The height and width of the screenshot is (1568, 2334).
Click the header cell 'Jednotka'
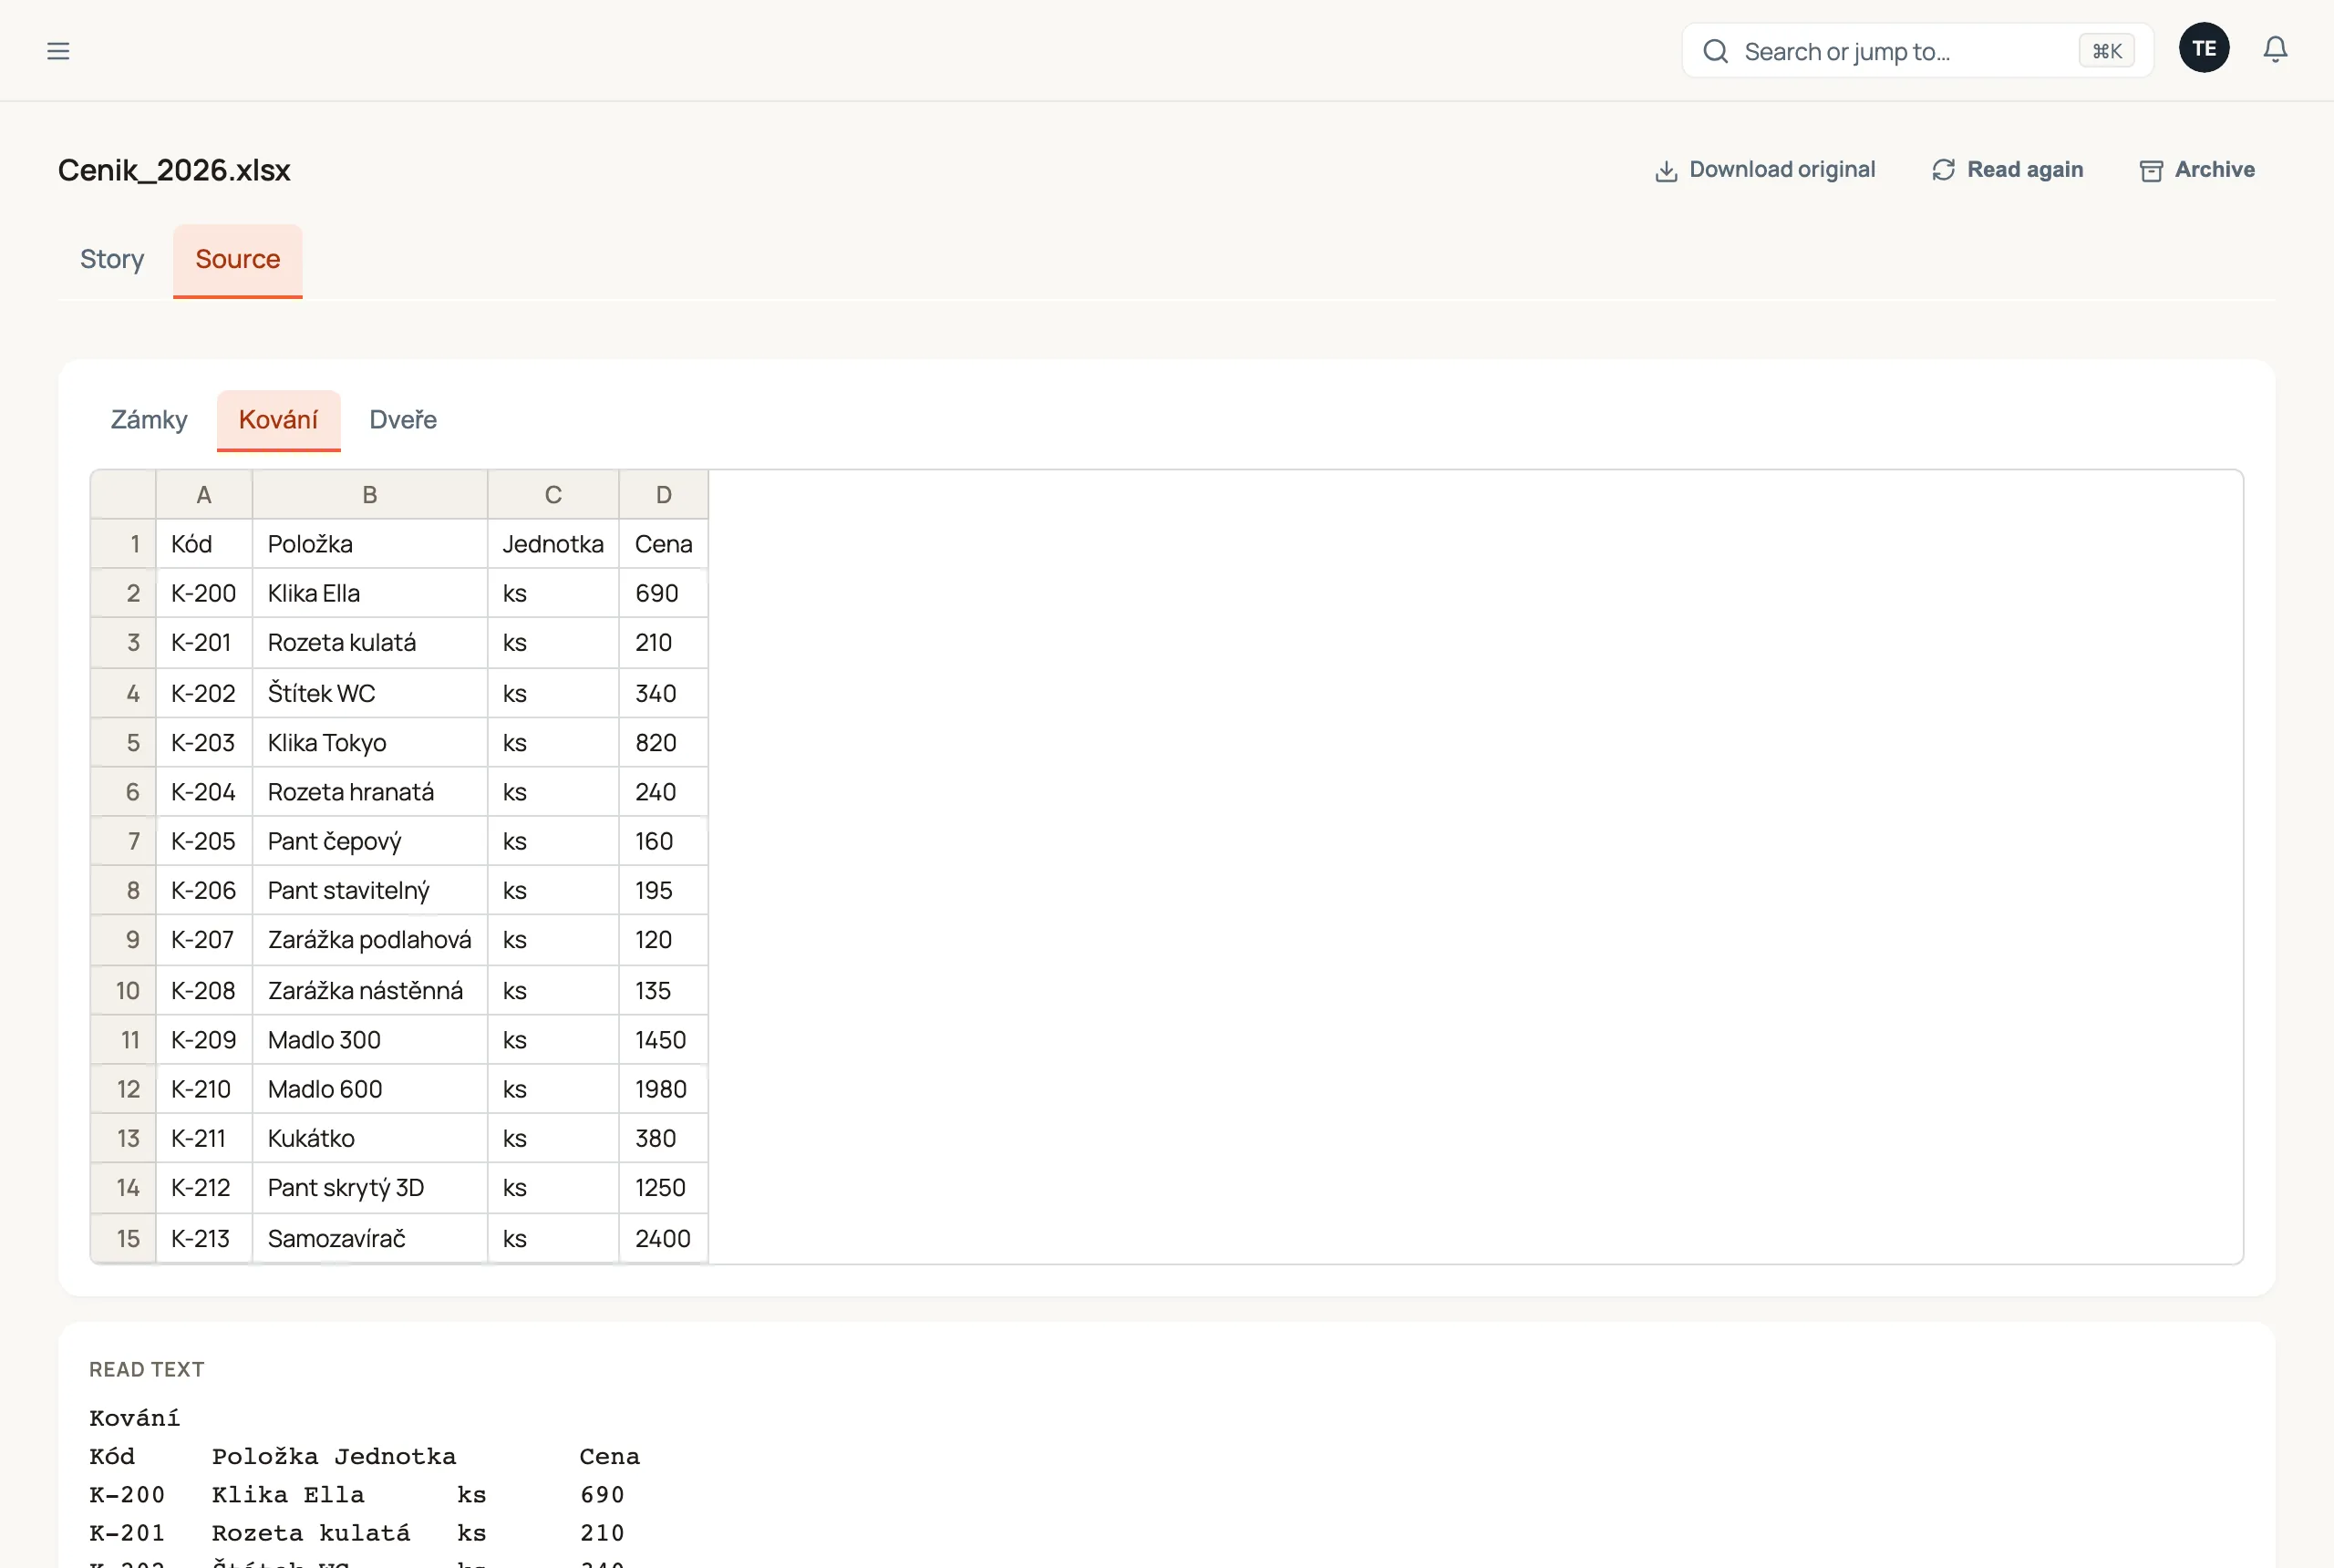click(553, 544)
